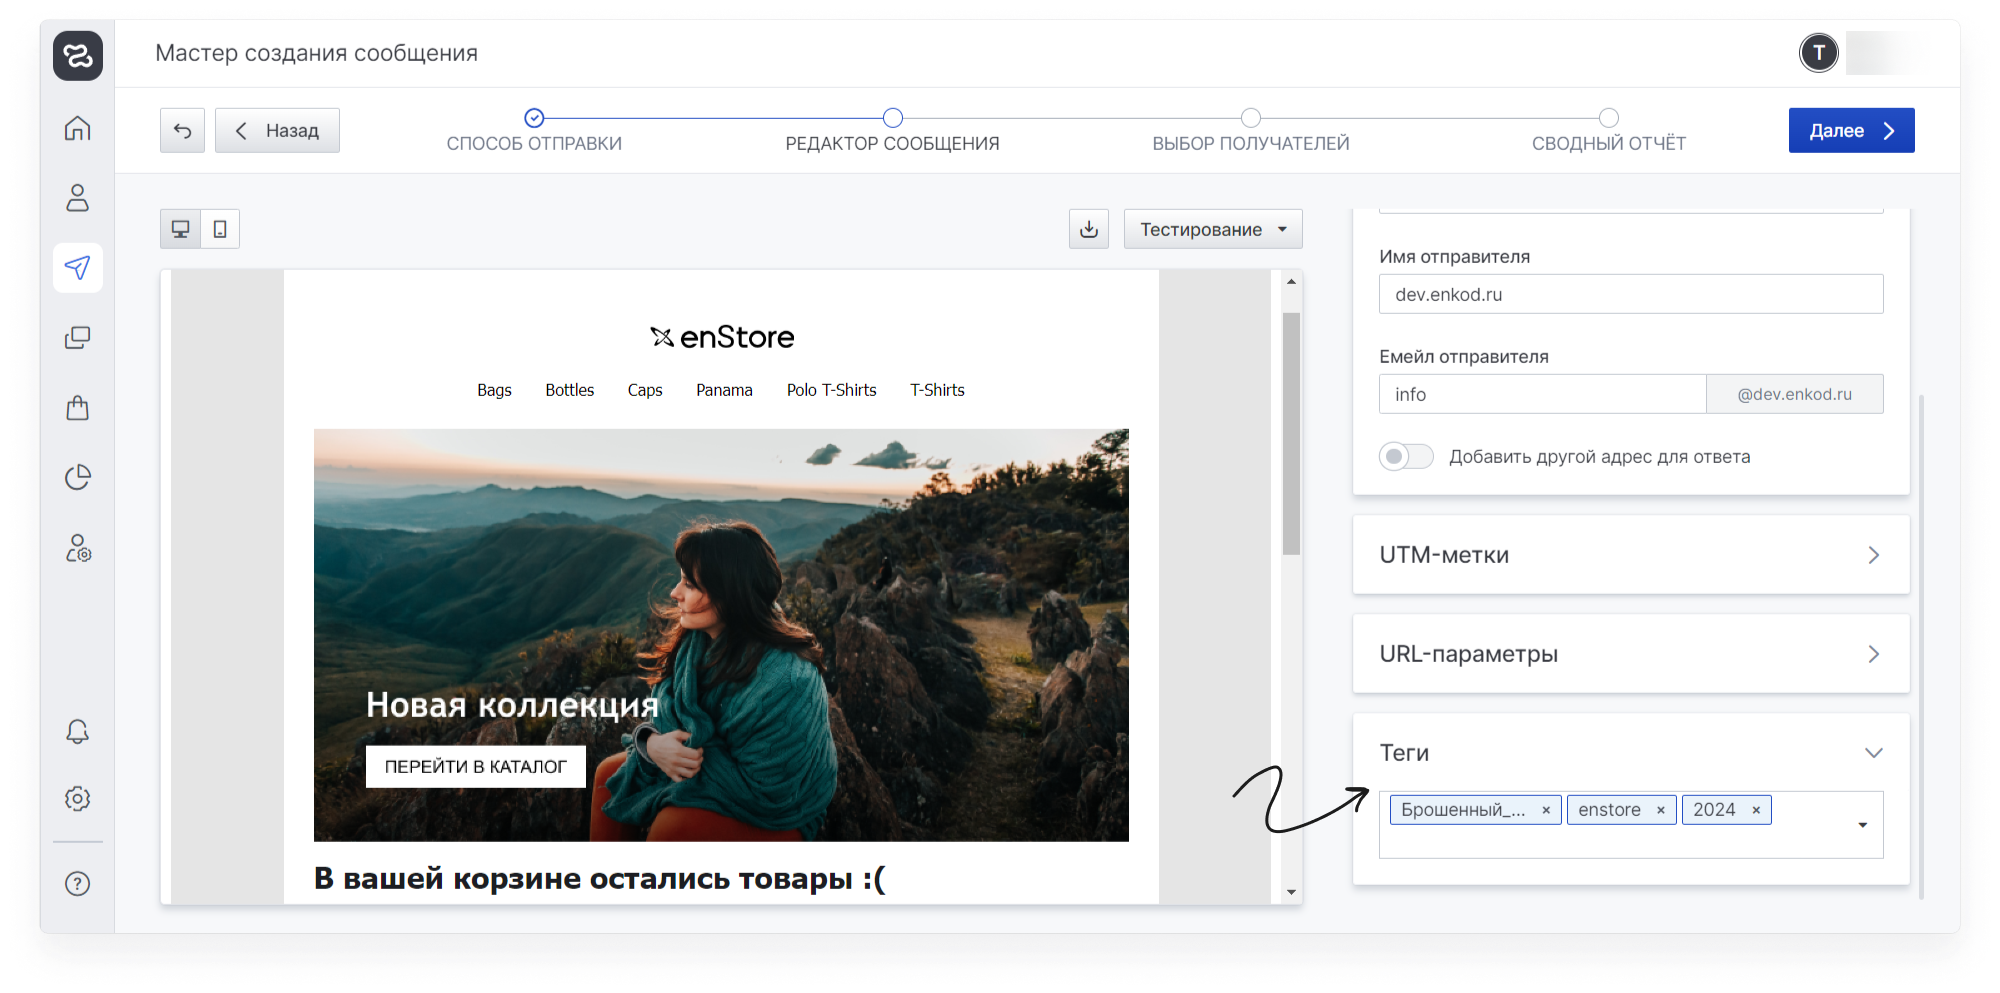The width and height of the screenshot is (2000, 993).
Task: Expand the UTM-метки section
Action: click(1631, 555)
